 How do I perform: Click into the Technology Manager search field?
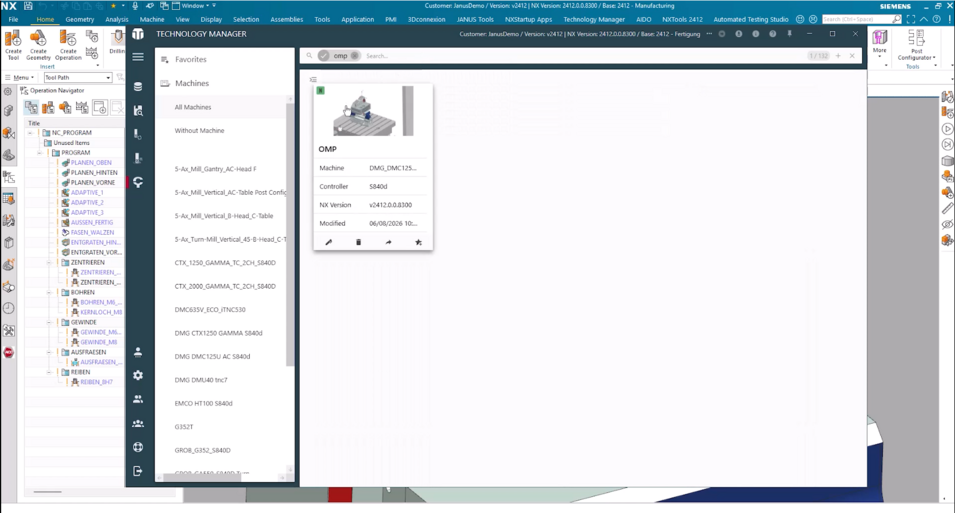(585, 55)
